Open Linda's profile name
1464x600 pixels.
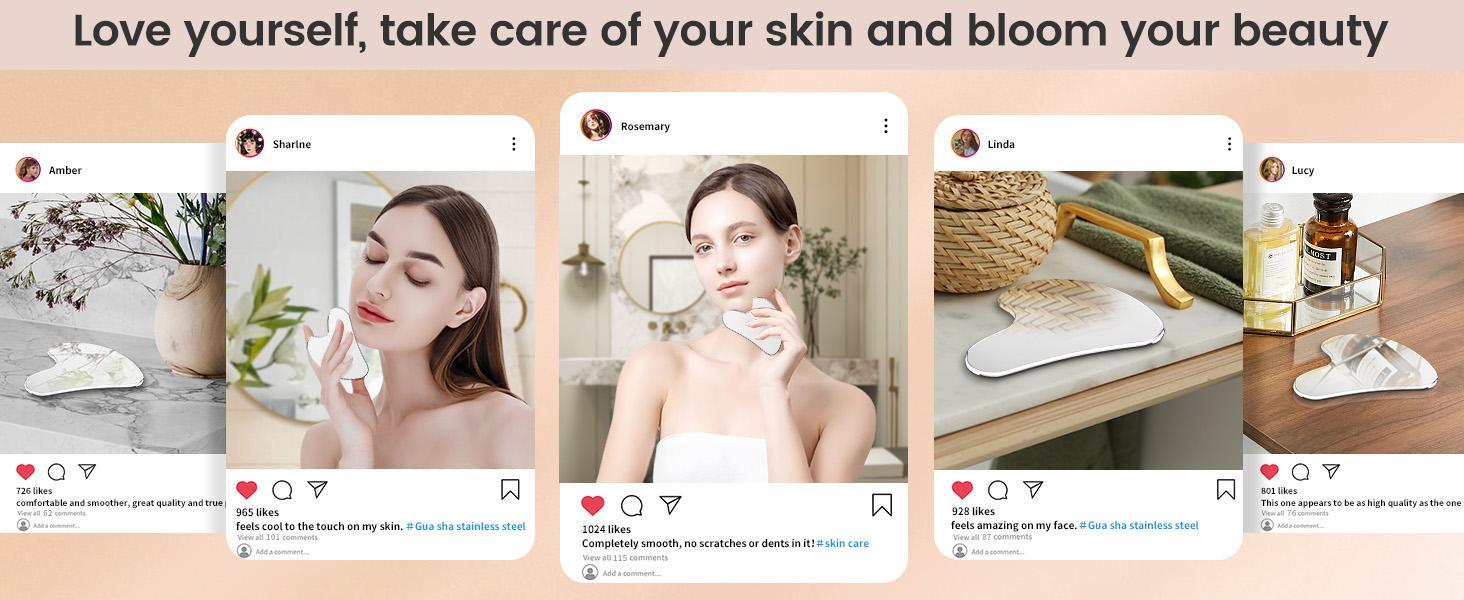pos(1001,144)
